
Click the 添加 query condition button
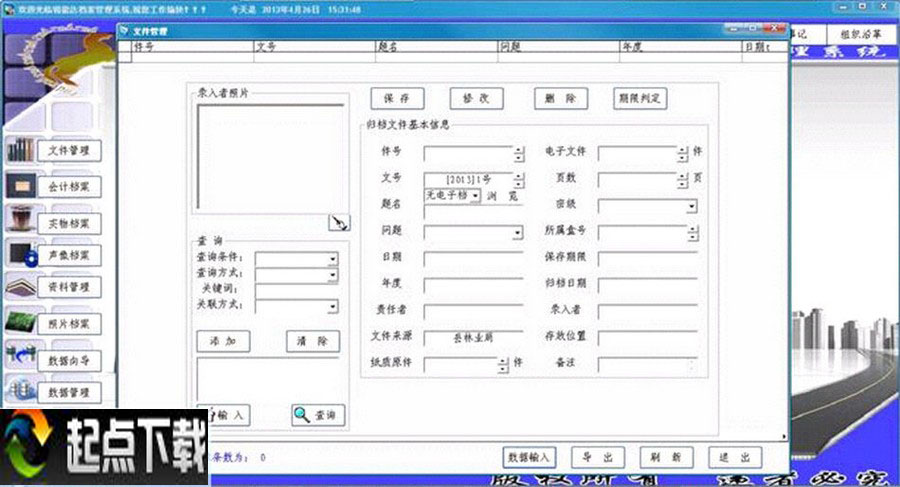[223, 341]
